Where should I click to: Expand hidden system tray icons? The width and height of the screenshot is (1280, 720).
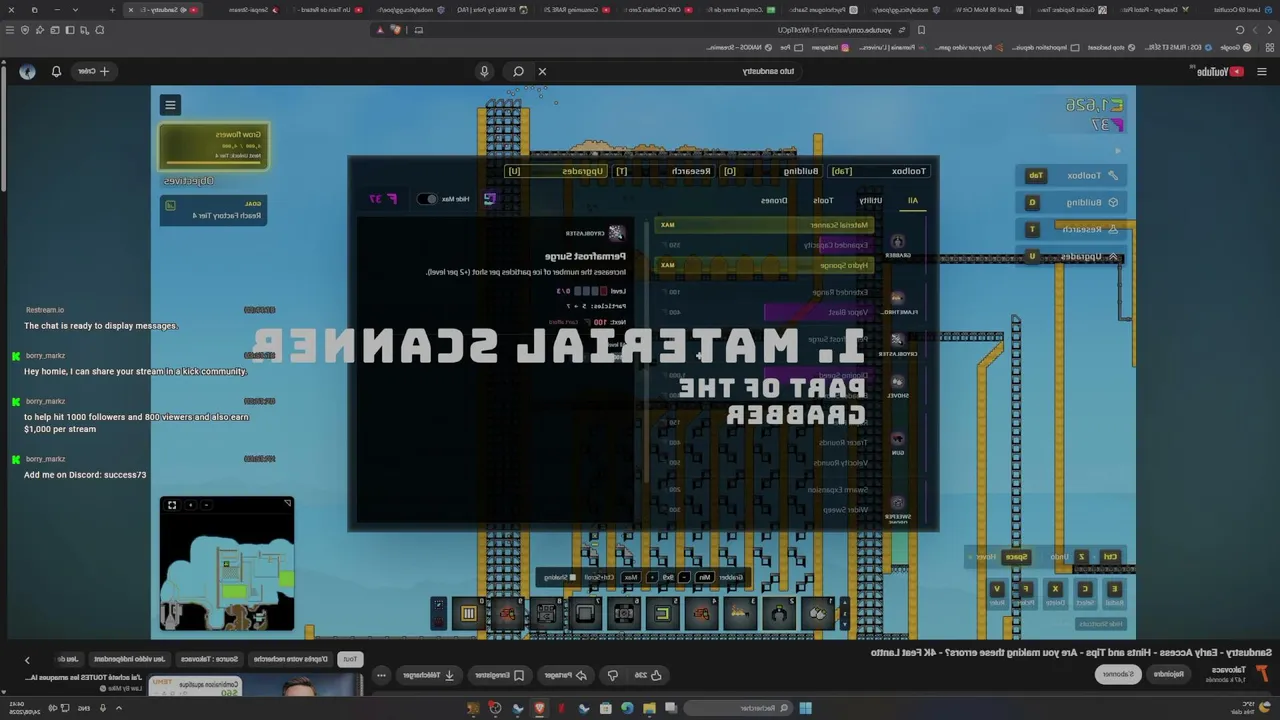[x=118, y=708]
